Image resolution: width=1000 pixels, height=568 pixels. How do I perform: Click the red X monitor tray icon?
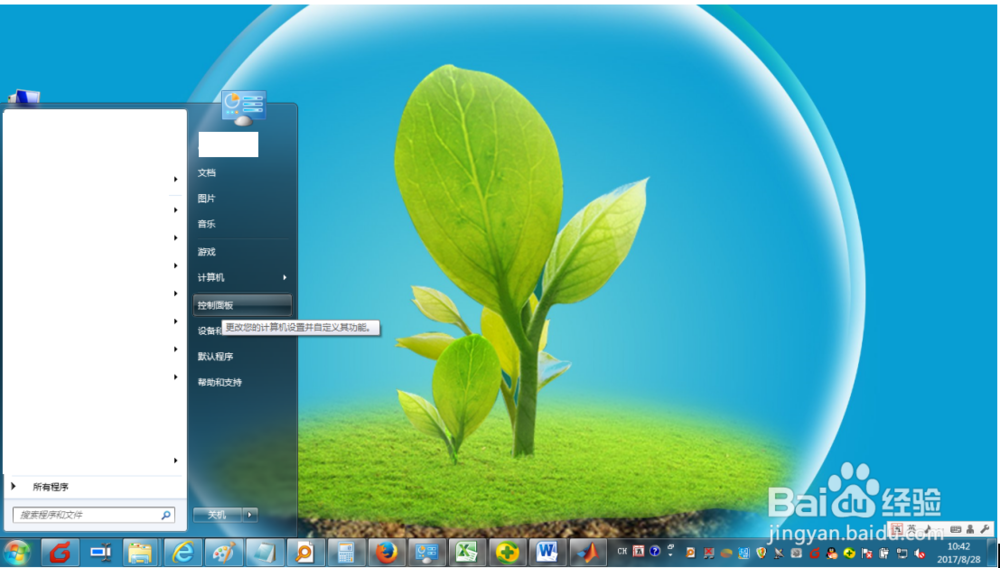[x=709, y=553]
